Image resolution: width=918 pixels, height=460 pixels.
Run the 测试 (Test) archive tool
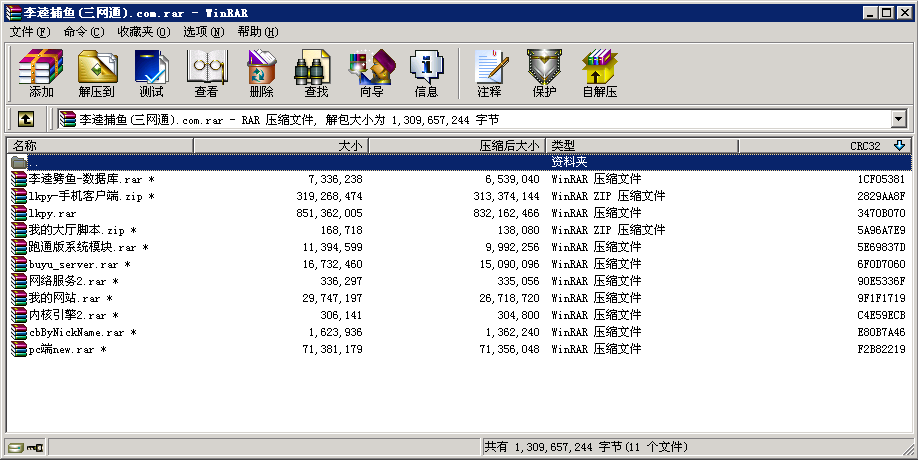point(151,74)
